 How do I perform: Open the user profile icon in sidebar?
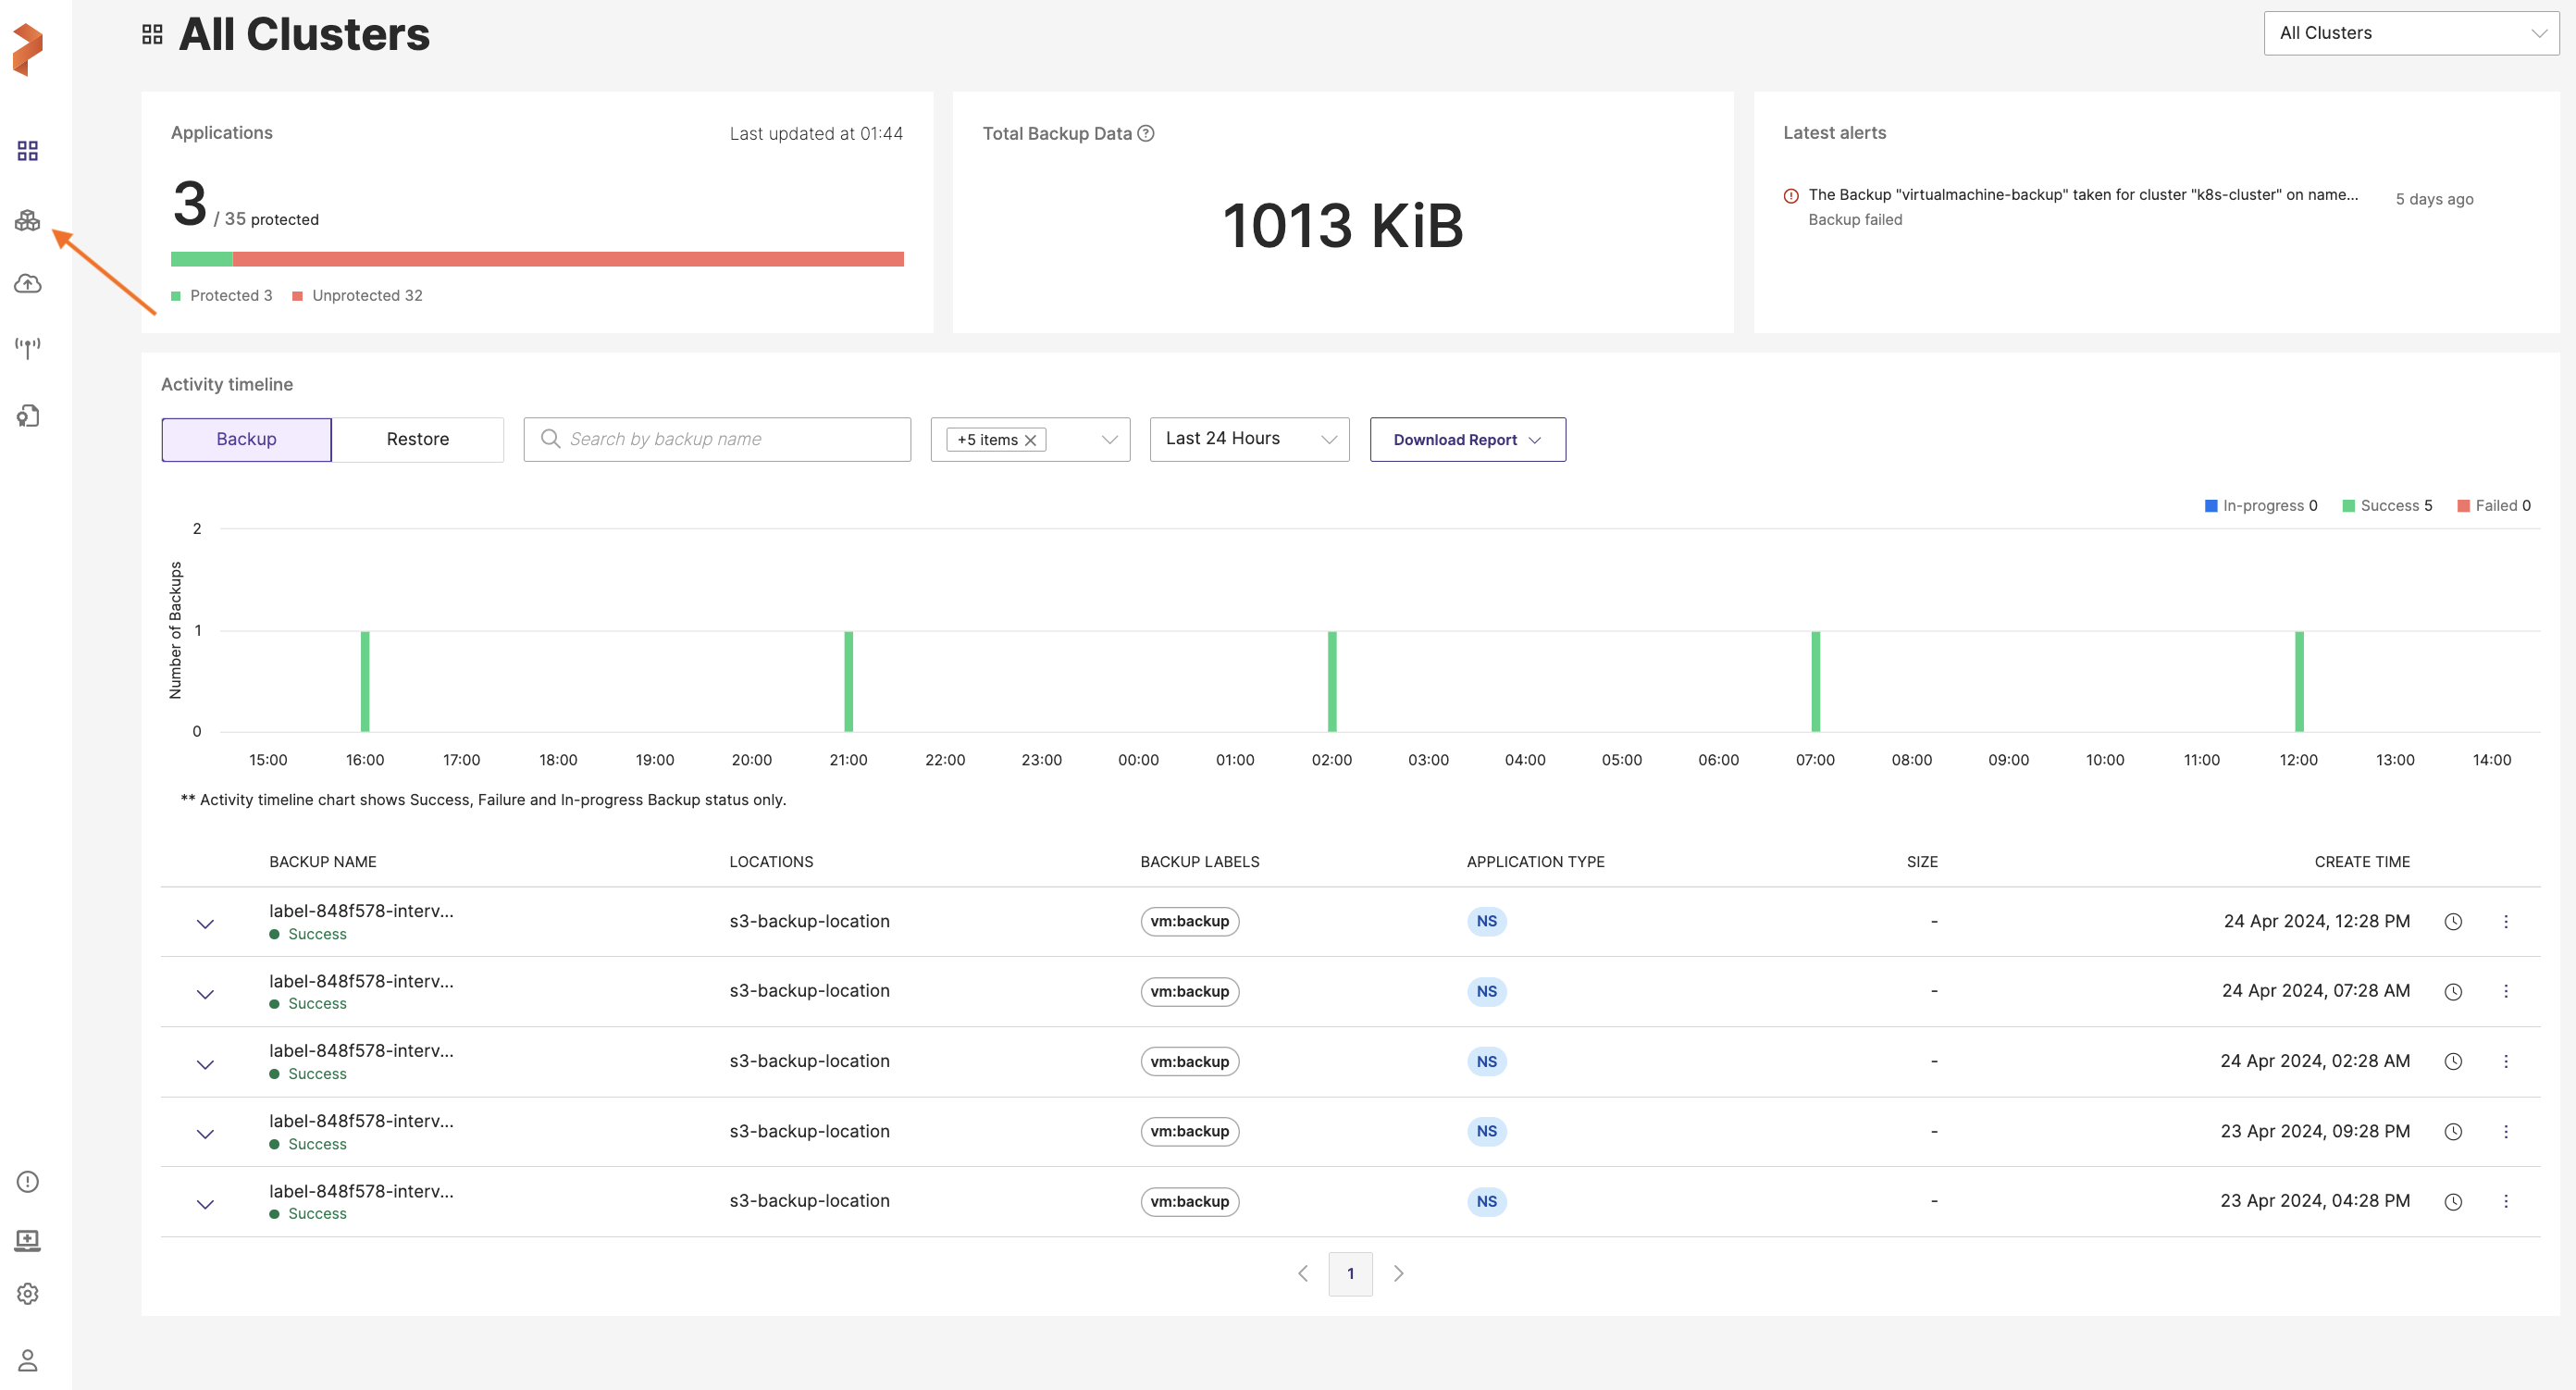click(x=28, y=1360)
